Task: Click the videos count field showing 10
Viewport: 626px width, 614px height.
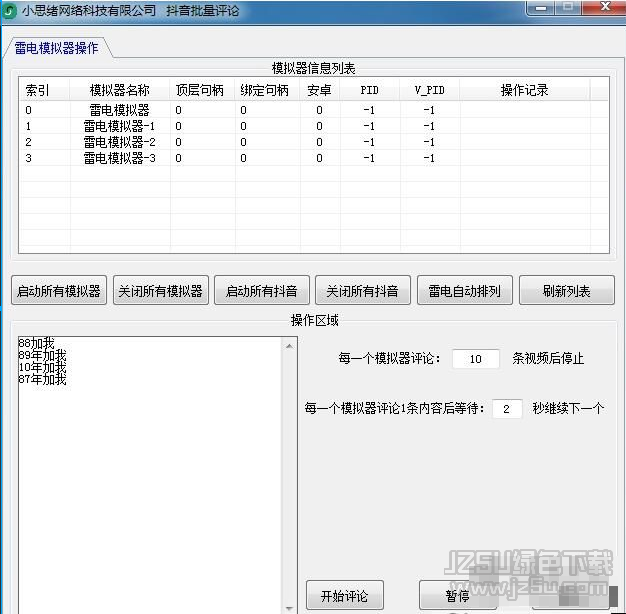Action: coord(475,359)
